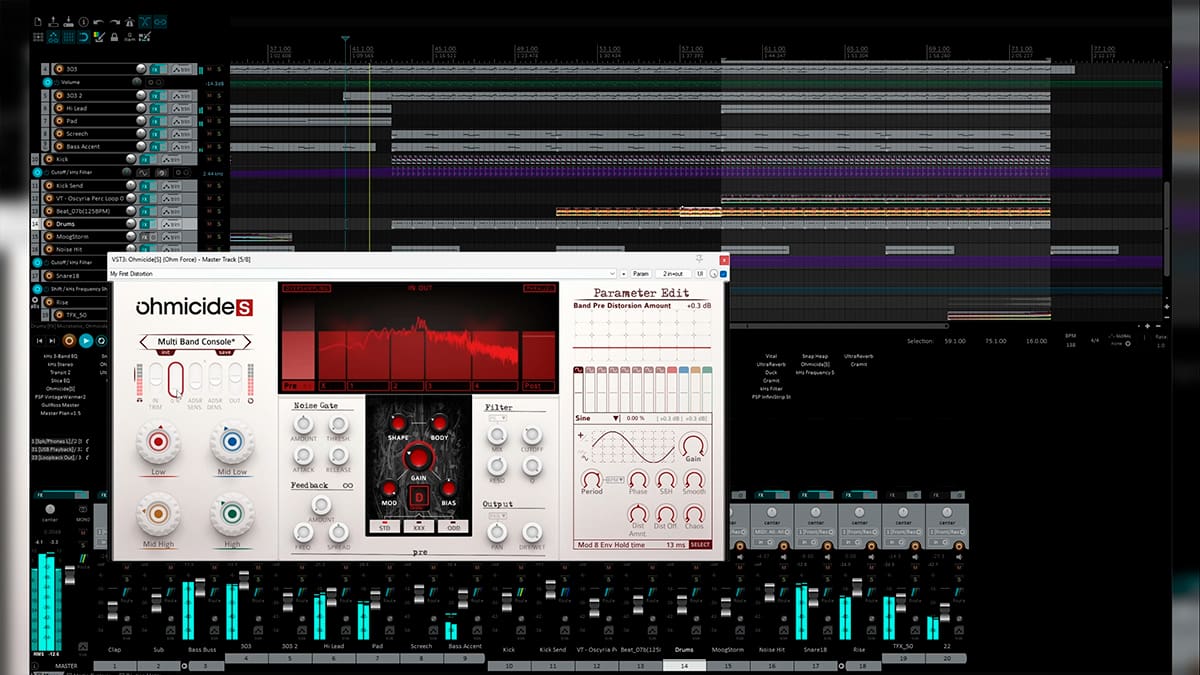1200x675 pixels.
Task: Click the add preset plus button
Action: click(x=624, y=273)
